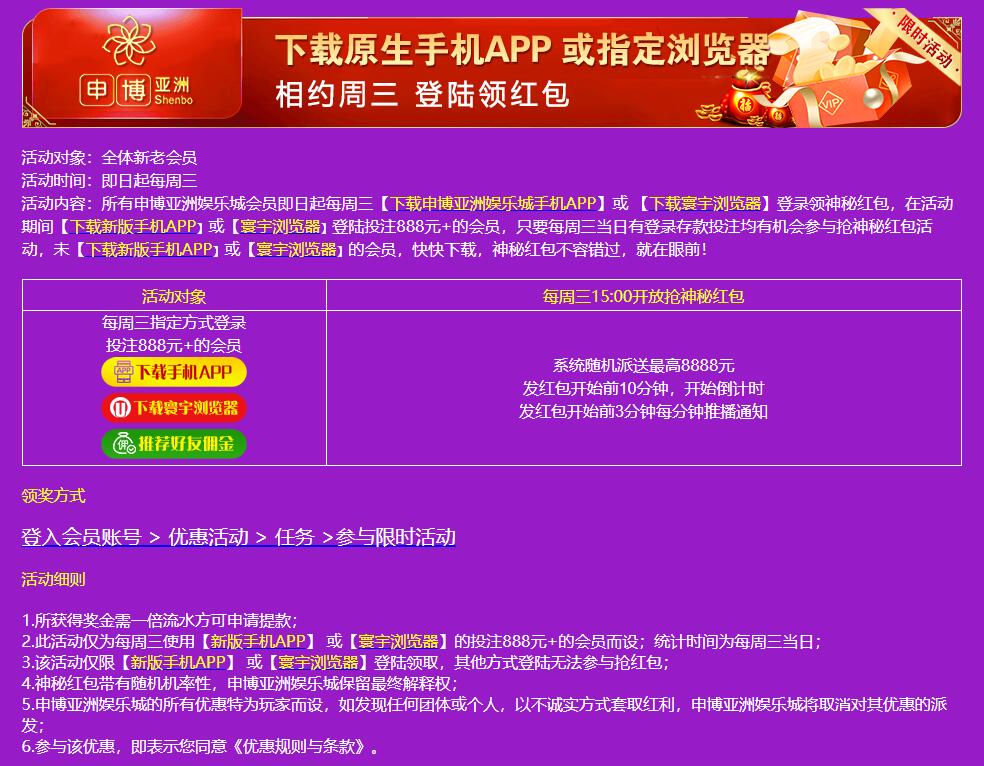Click banner headline 下载原生手机APP 或指定浏览器
The width and height of the screenshot is (984, 766).
coord(522,50)
